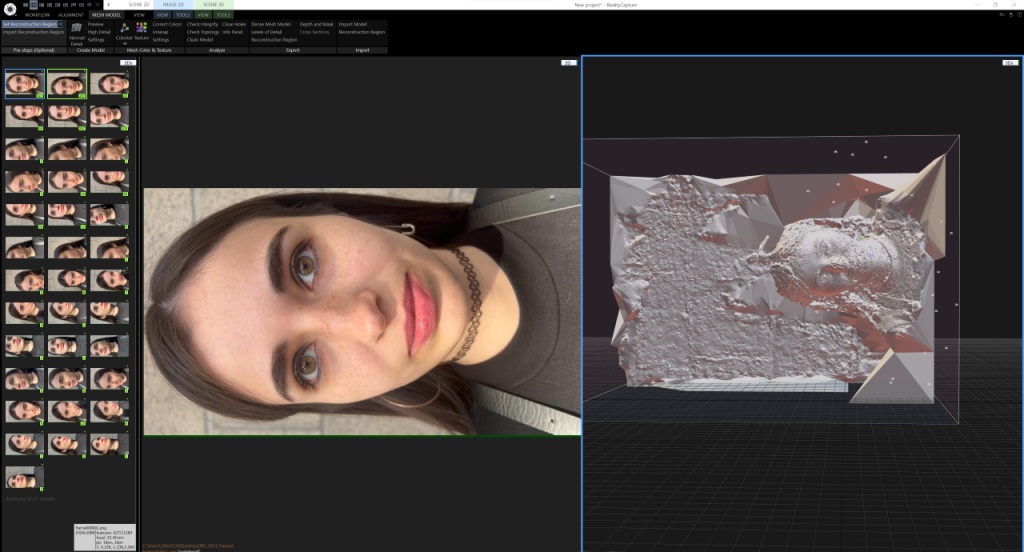Open the Info Panel

[x=232, y=32]
